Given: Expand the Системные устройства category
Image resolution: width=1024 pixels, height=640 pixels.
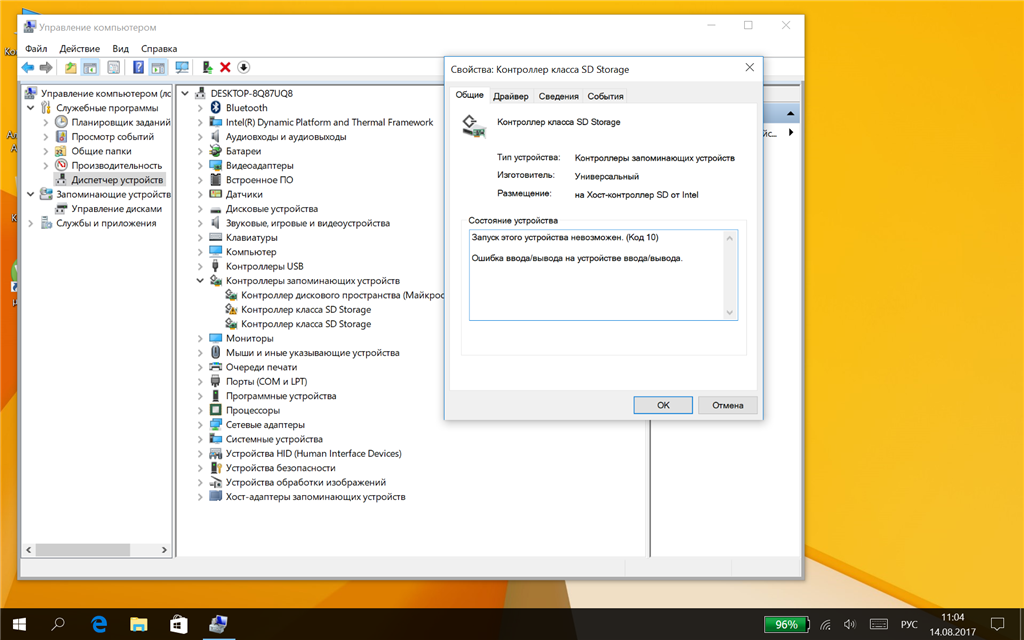Looking at the screenshot, I should point(200,439).
